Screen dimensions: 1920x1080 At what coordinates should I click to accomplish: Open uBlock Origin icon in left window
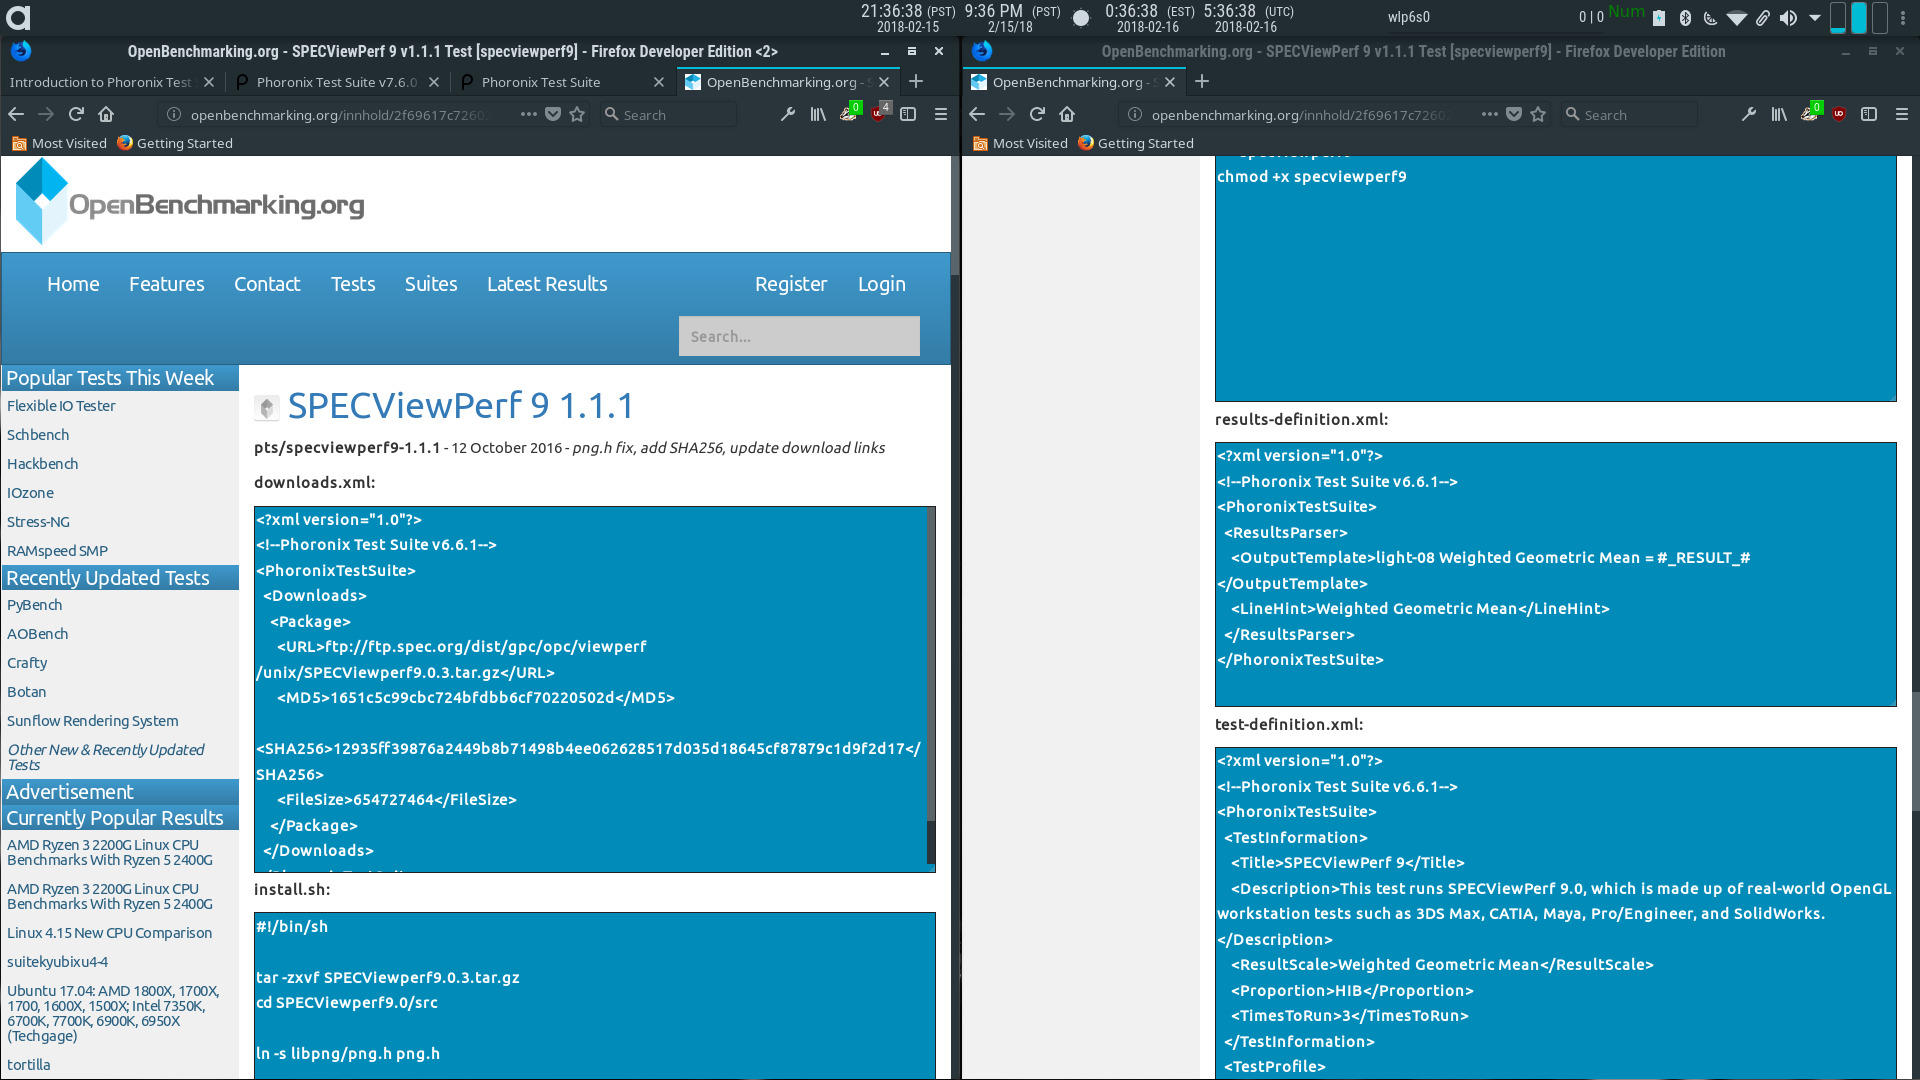coord(879,113)
